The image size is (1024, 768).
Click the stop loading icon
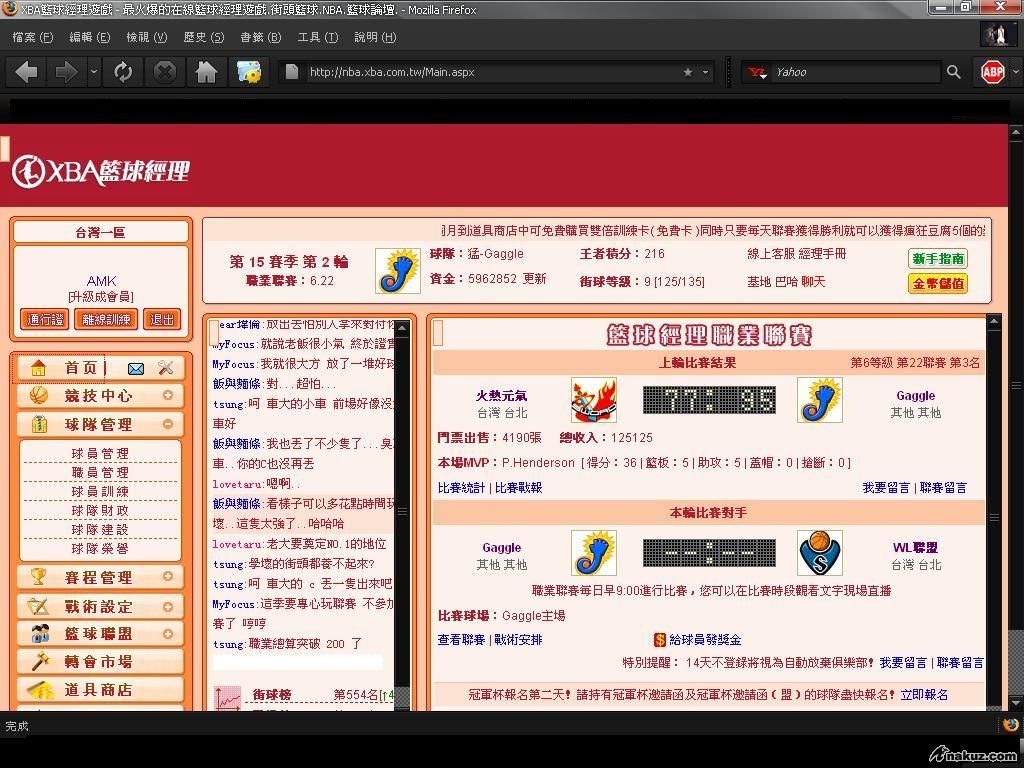(x=165, y=72)
